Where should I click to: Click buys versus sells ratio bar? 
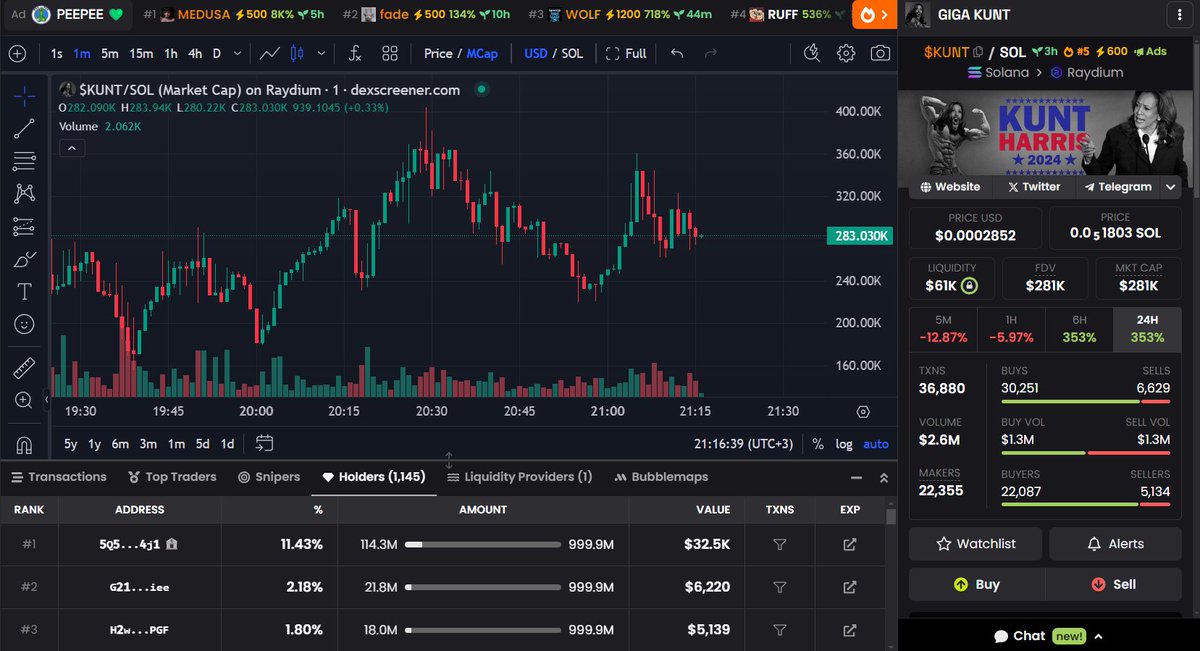tap(1085, 401)
